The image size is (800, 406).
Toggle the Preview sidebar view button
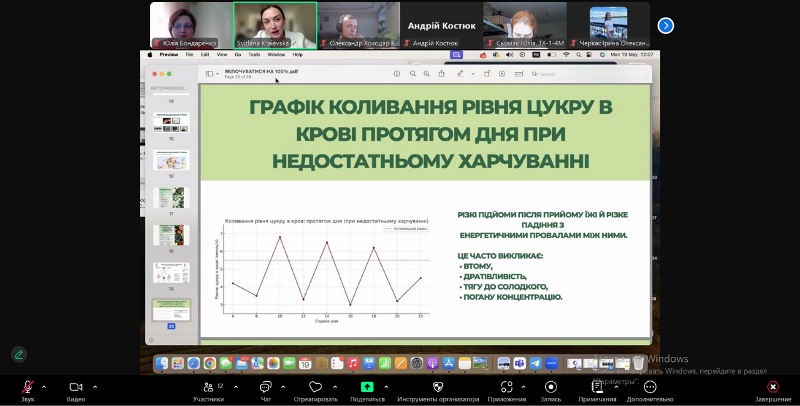click(209, 74)
